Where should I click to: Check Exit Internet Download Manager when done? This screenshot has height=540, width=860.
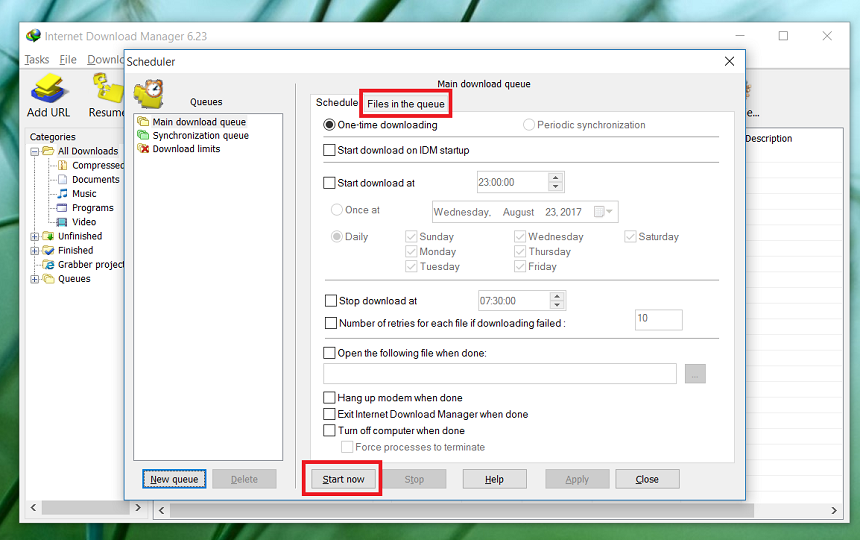(x=329, y=414)
